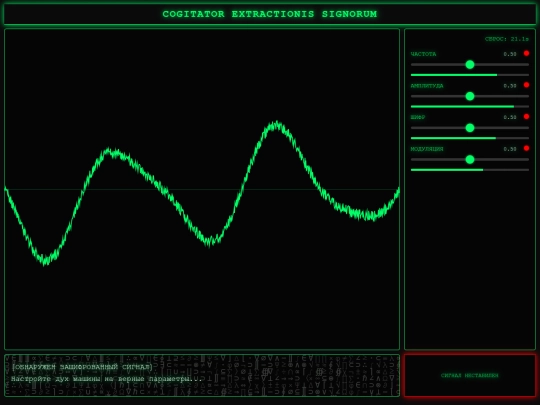Click the 'Шифр' label
The image size is (540, 405).
click(418, 117)
